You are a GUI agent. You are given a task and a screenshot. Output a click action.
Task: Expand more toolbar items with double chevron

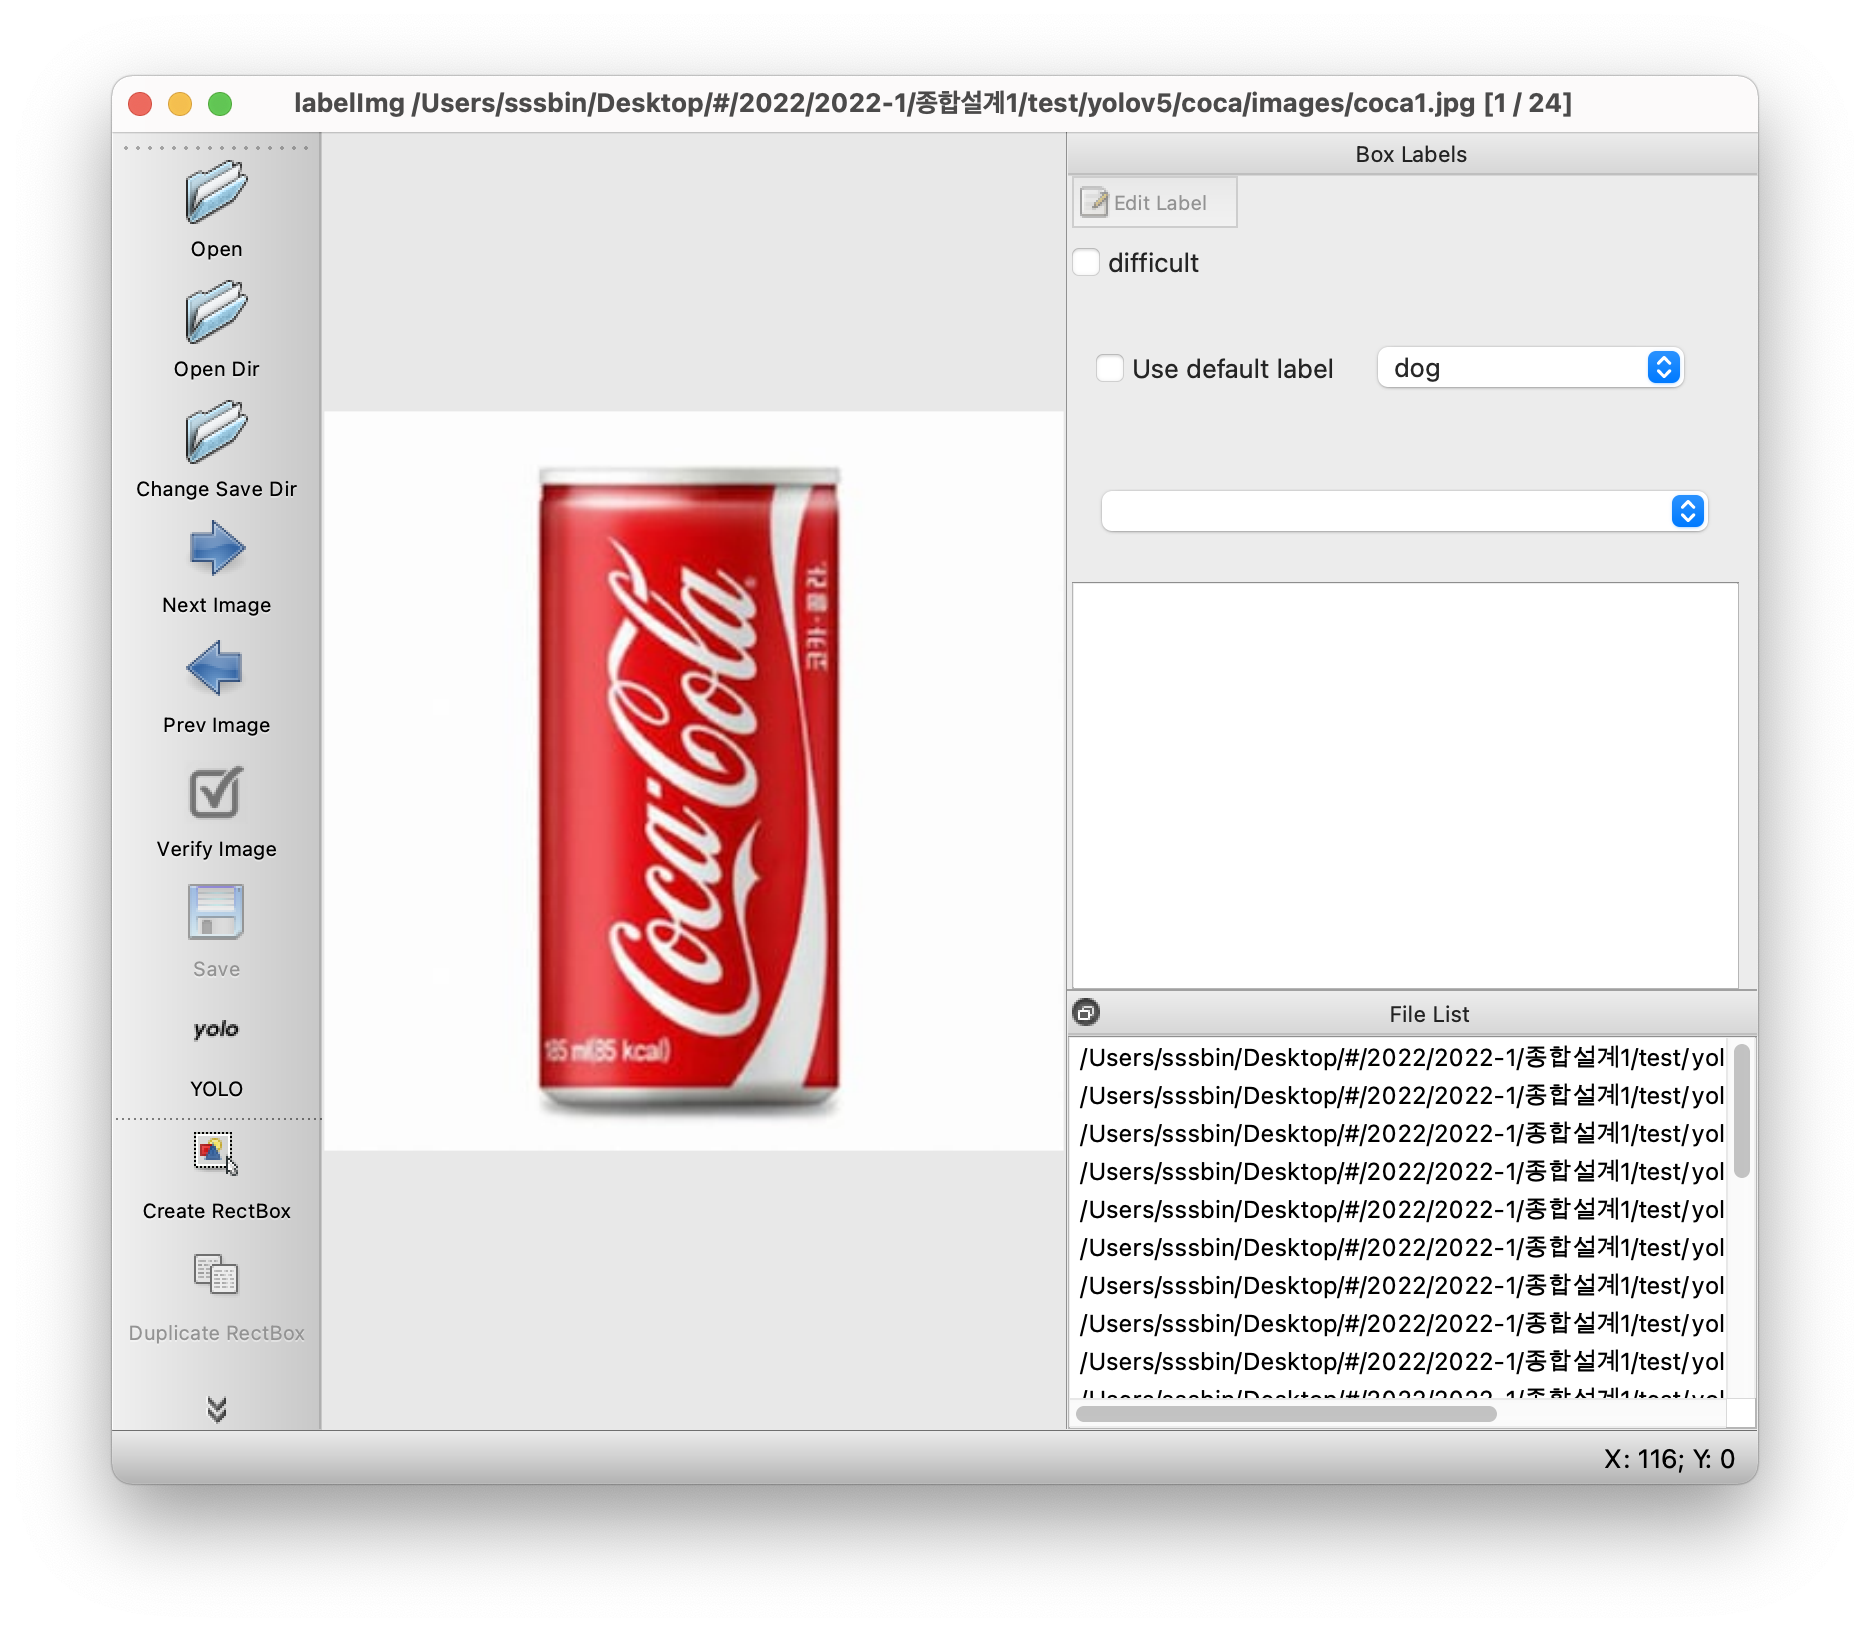[216, 1409]
